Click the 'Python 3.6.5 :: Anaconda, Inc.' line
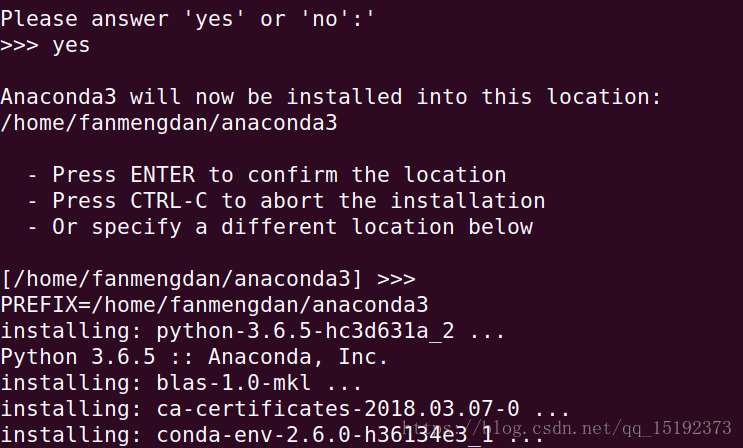Viewport: 743px width, 448px height. 194,357
